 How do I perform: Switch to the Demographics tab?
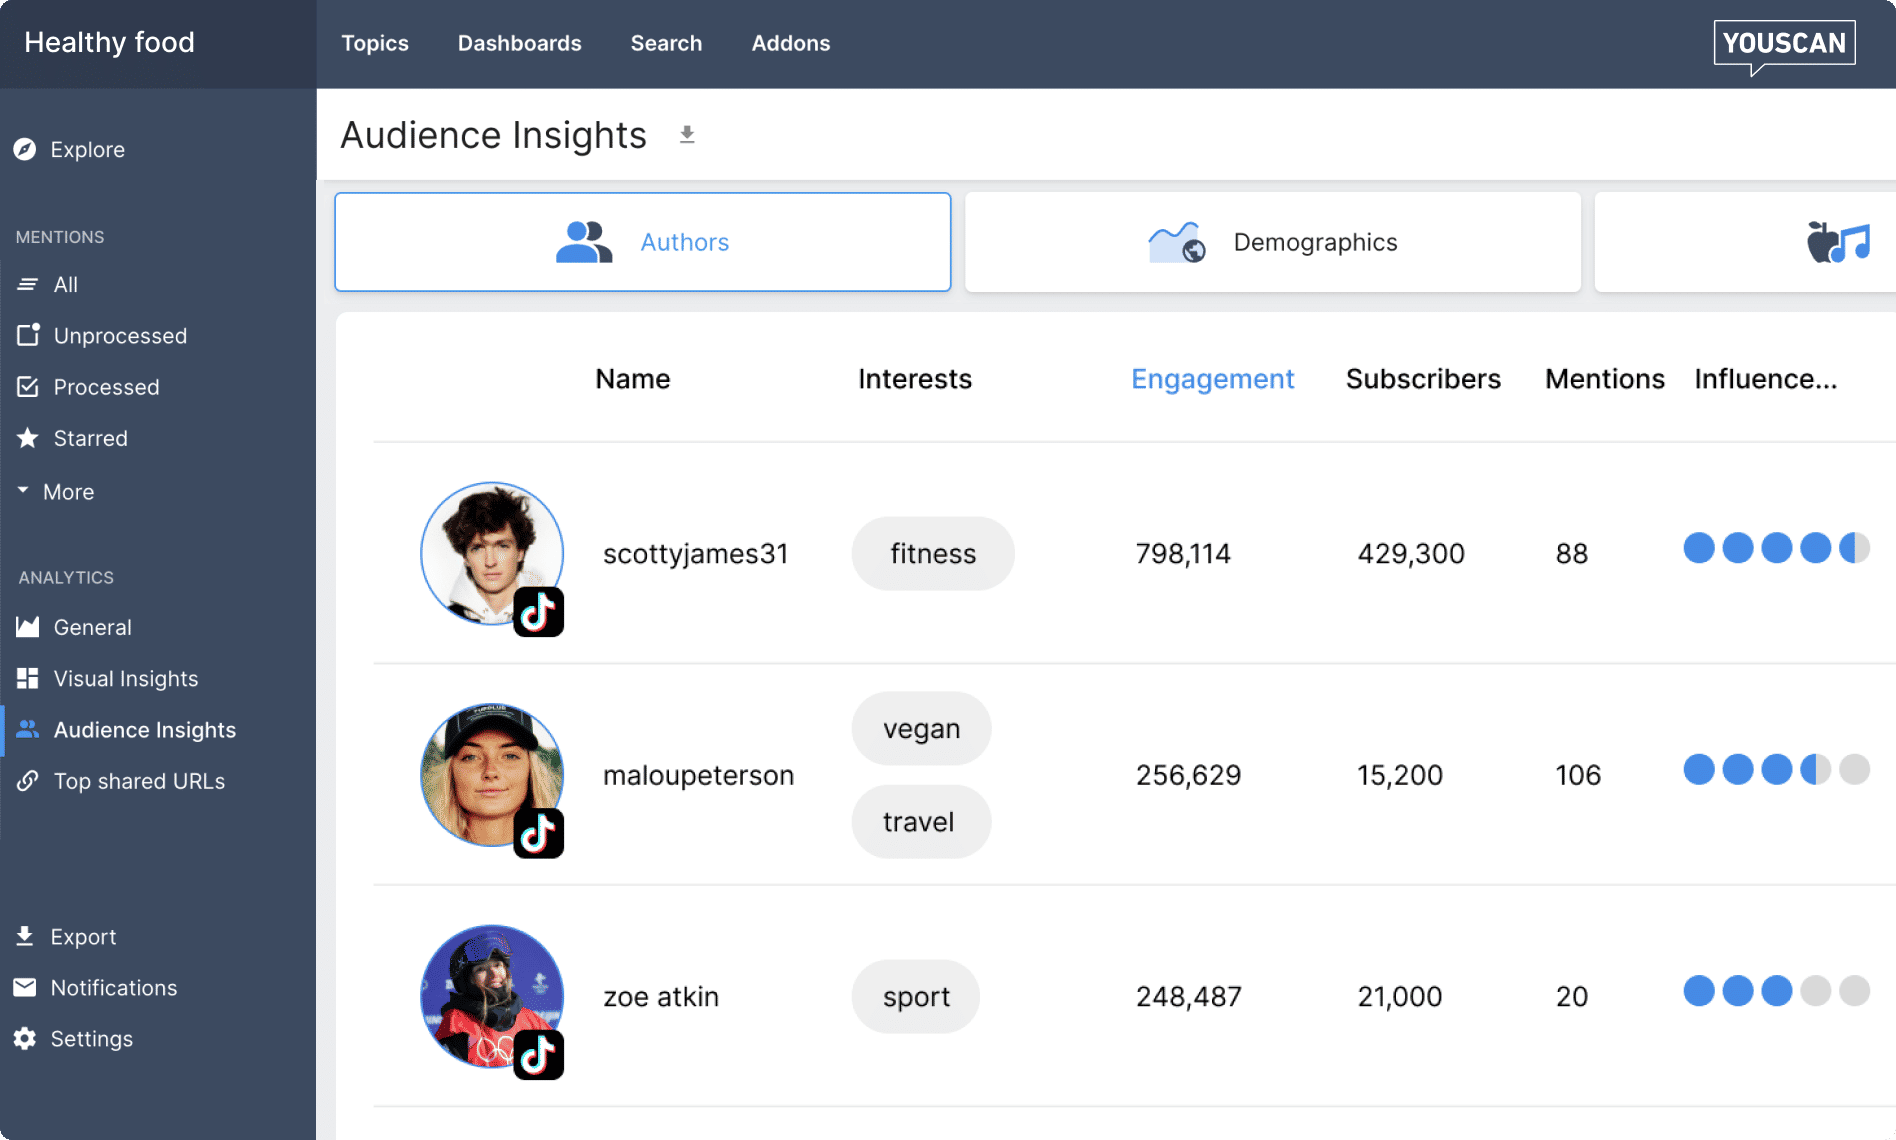click(x=1272, y=242)
